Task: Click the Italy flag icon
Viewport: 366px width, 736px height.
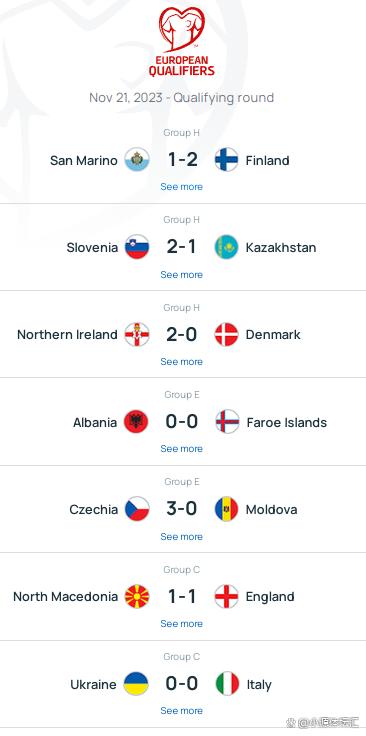Action: pos(228,684)
